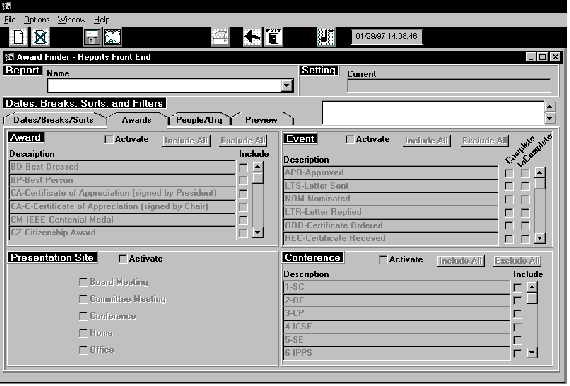
Task: Click the printer toolbar icon
Action: [220, 37]
